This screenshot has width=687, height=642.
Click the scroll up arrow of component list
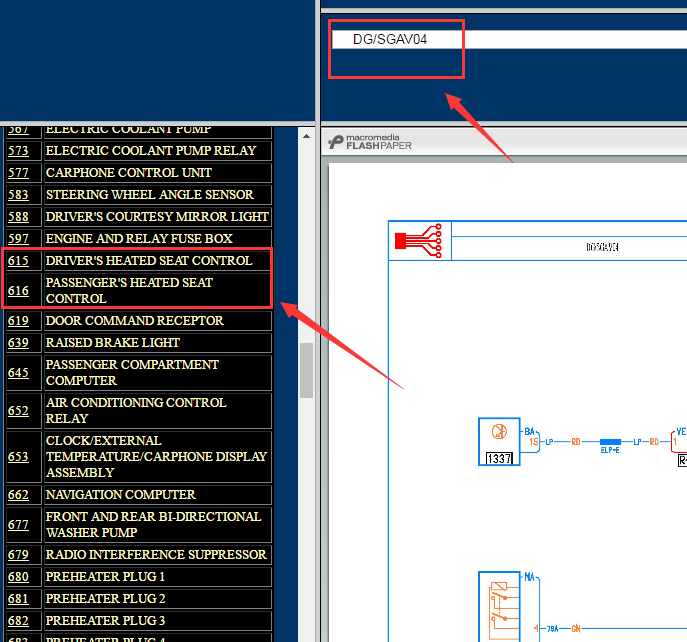tap(306, 136)
